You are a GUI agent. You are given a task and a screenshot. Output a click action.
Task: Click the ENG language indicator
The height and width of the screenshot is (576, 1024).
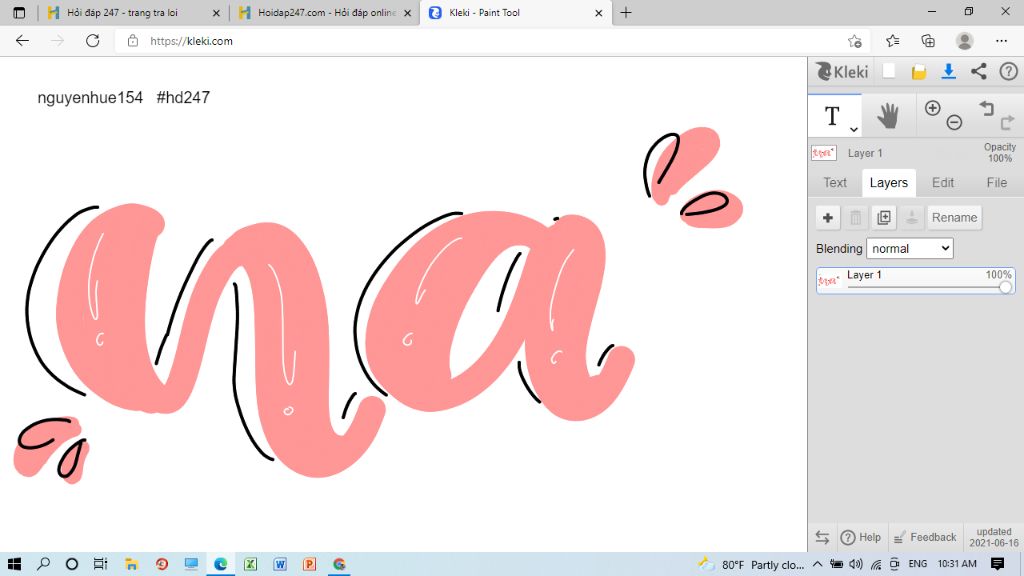pos(918,564)
